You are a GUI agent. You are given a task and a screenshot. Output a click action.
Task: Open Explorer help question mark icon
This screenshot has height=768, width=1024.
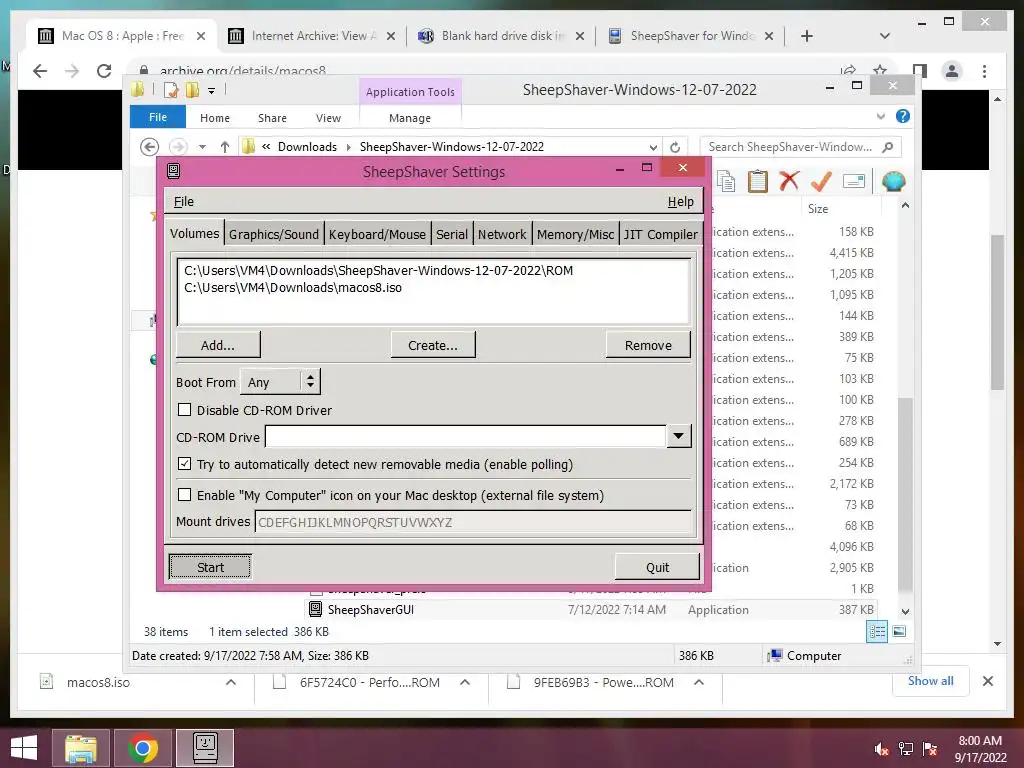click(903, 116)
